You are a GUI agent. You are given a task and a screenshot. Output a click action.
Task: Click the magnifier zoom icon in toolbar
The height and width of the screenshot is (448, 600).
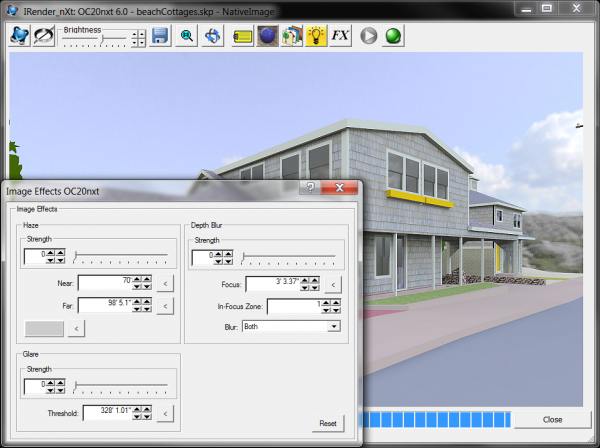[x=187, y=36]
